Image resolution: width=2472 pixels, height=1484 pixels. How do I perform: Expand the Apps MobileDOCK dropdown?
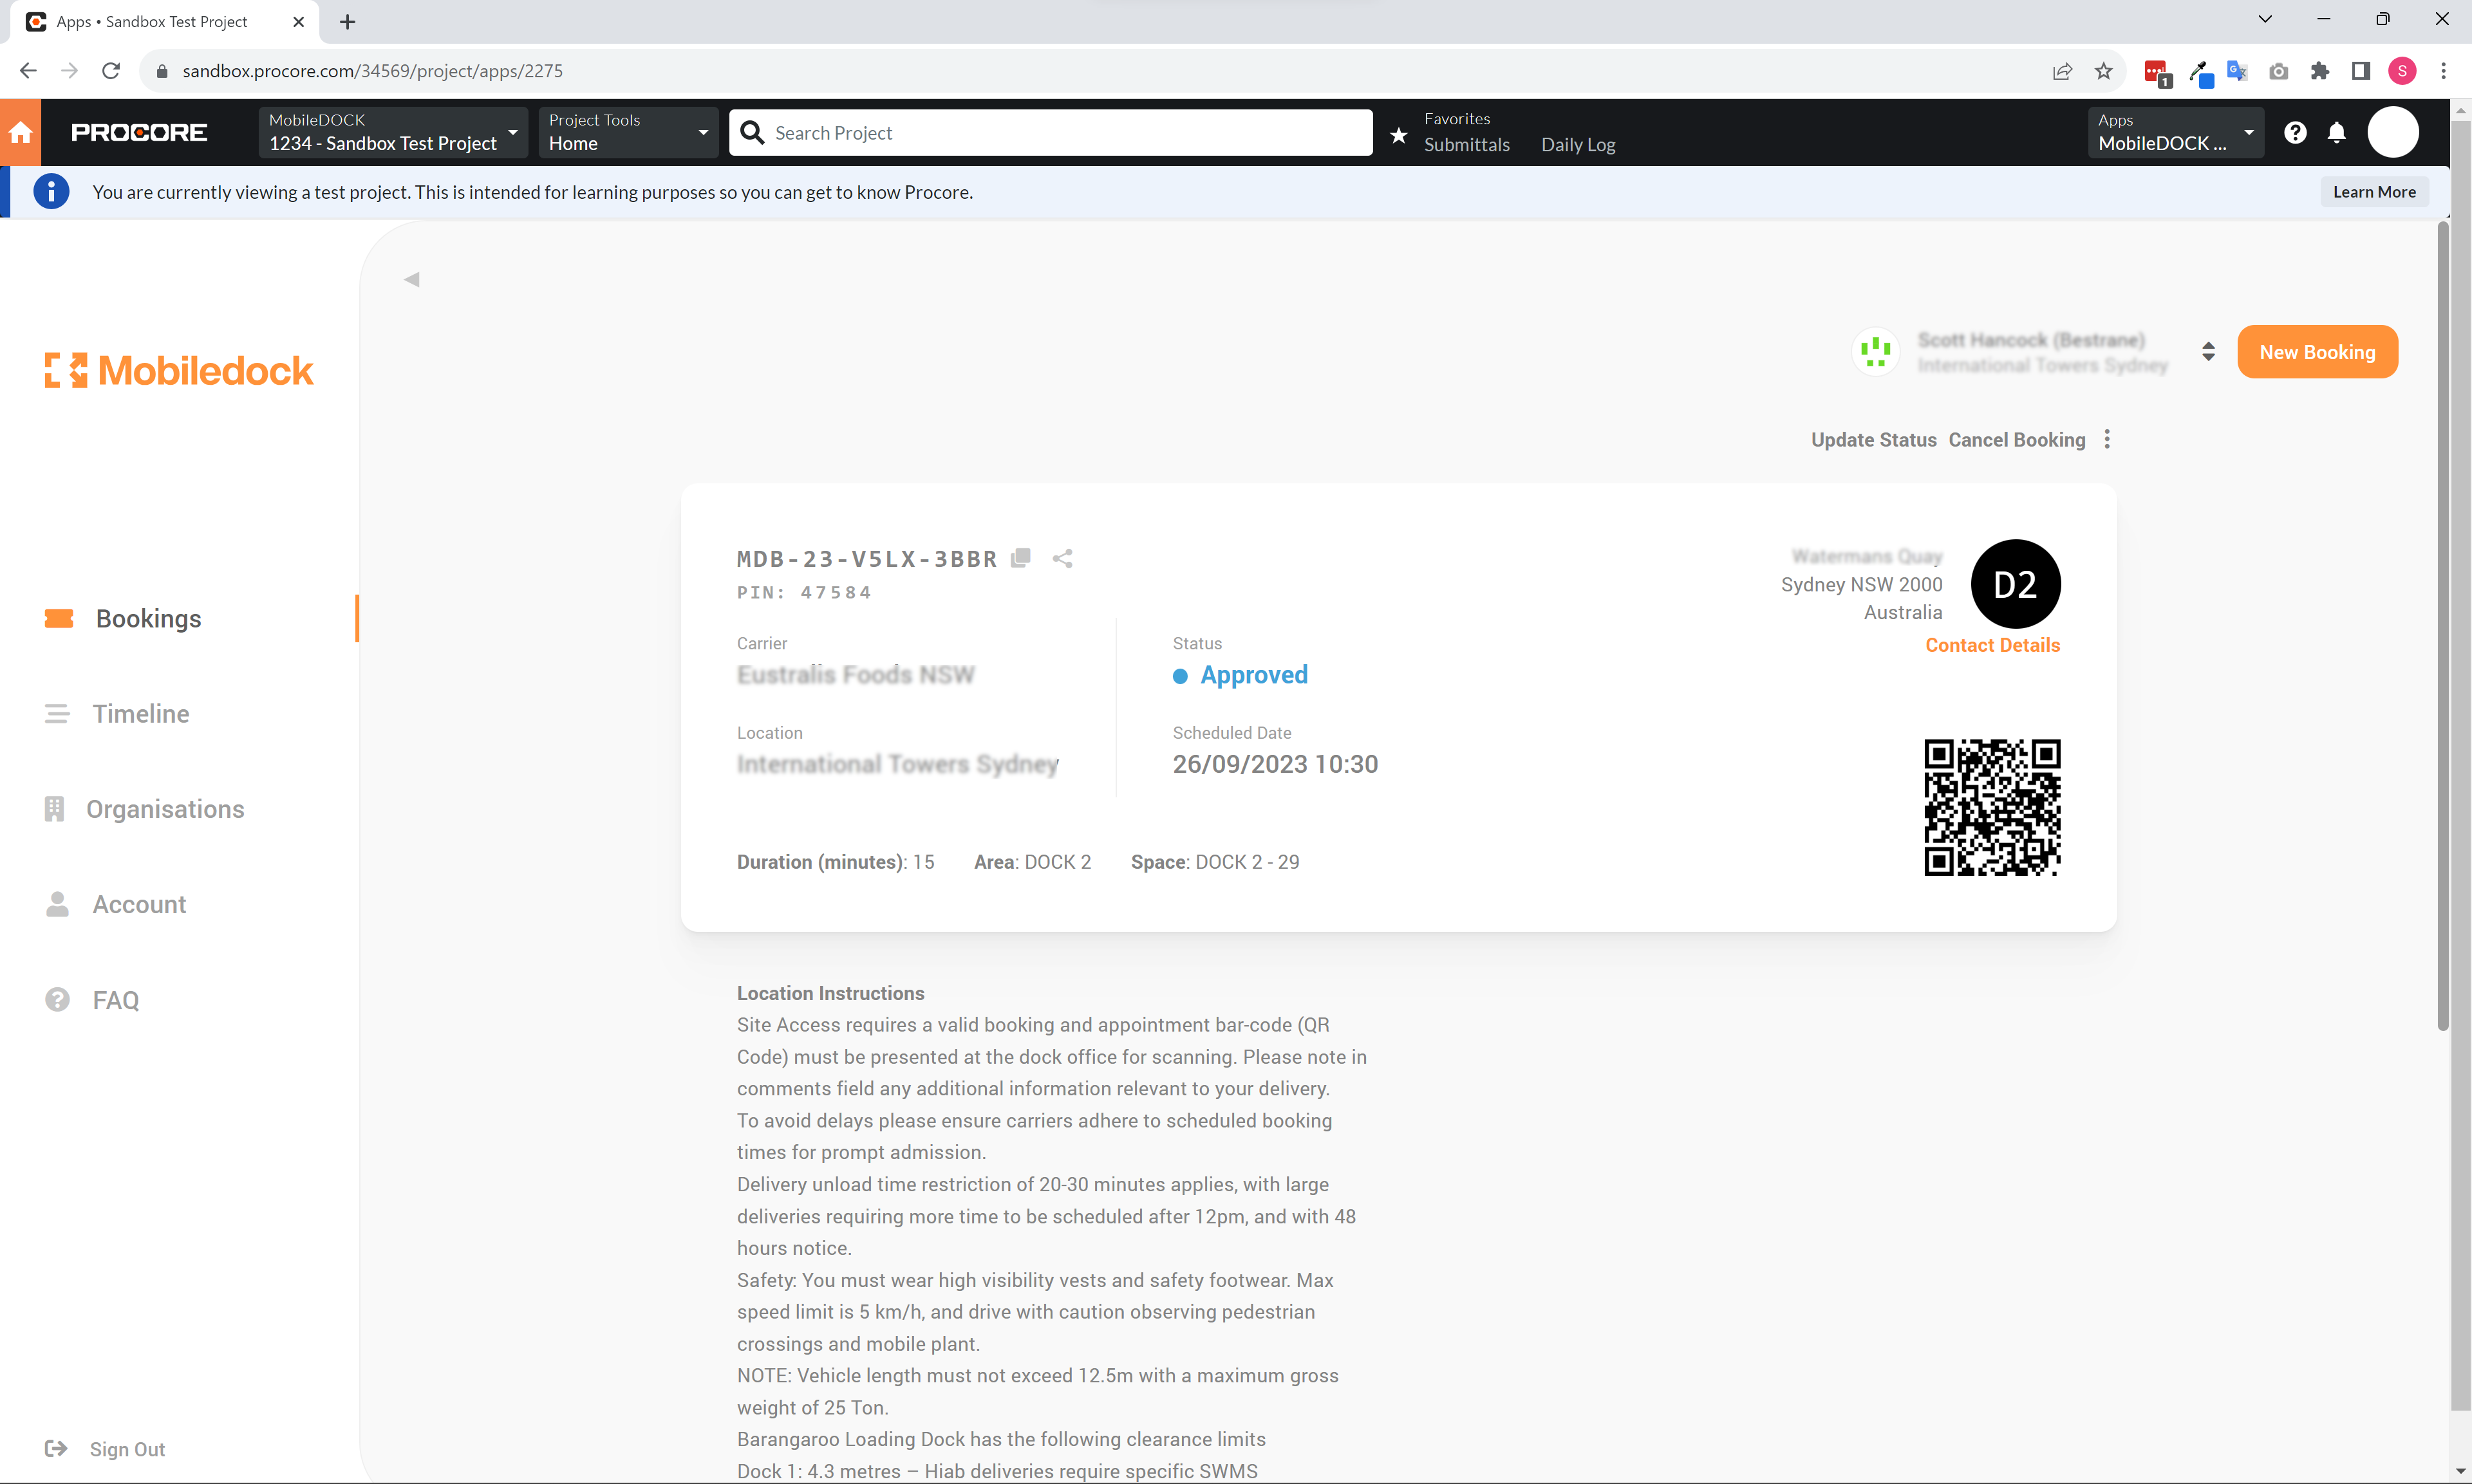[2175, 132]
